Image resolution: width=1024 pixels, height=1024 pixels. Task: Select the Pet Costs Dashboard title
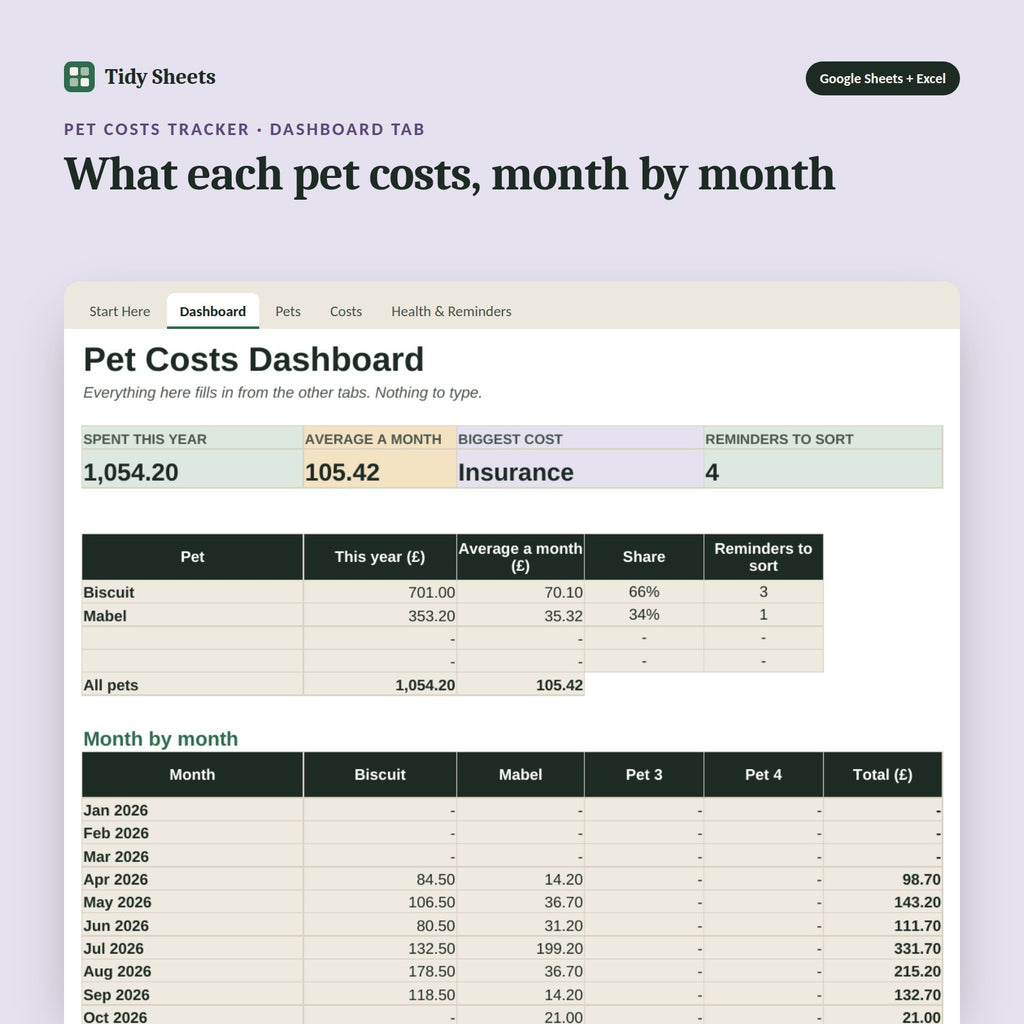(253, 359)
